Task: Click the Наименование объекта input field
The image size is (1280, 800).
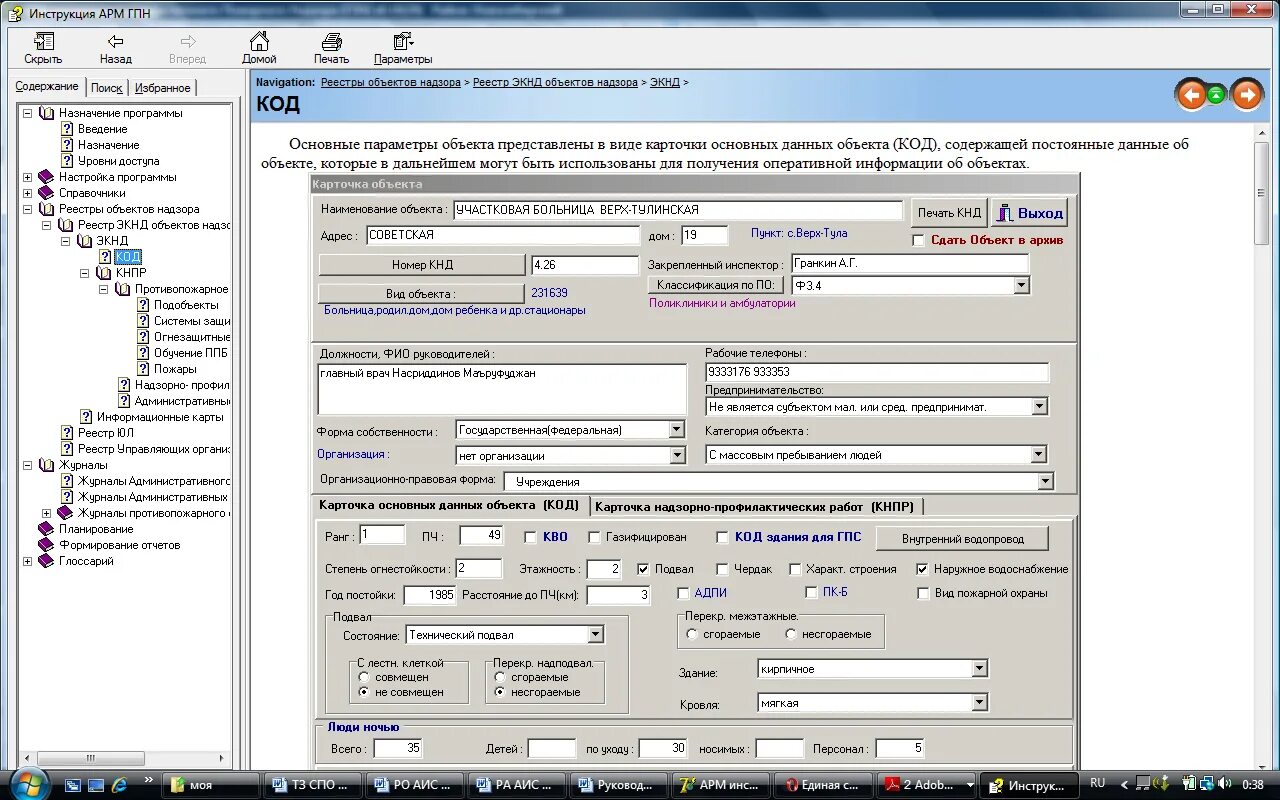Action: [x=678, y=210]
